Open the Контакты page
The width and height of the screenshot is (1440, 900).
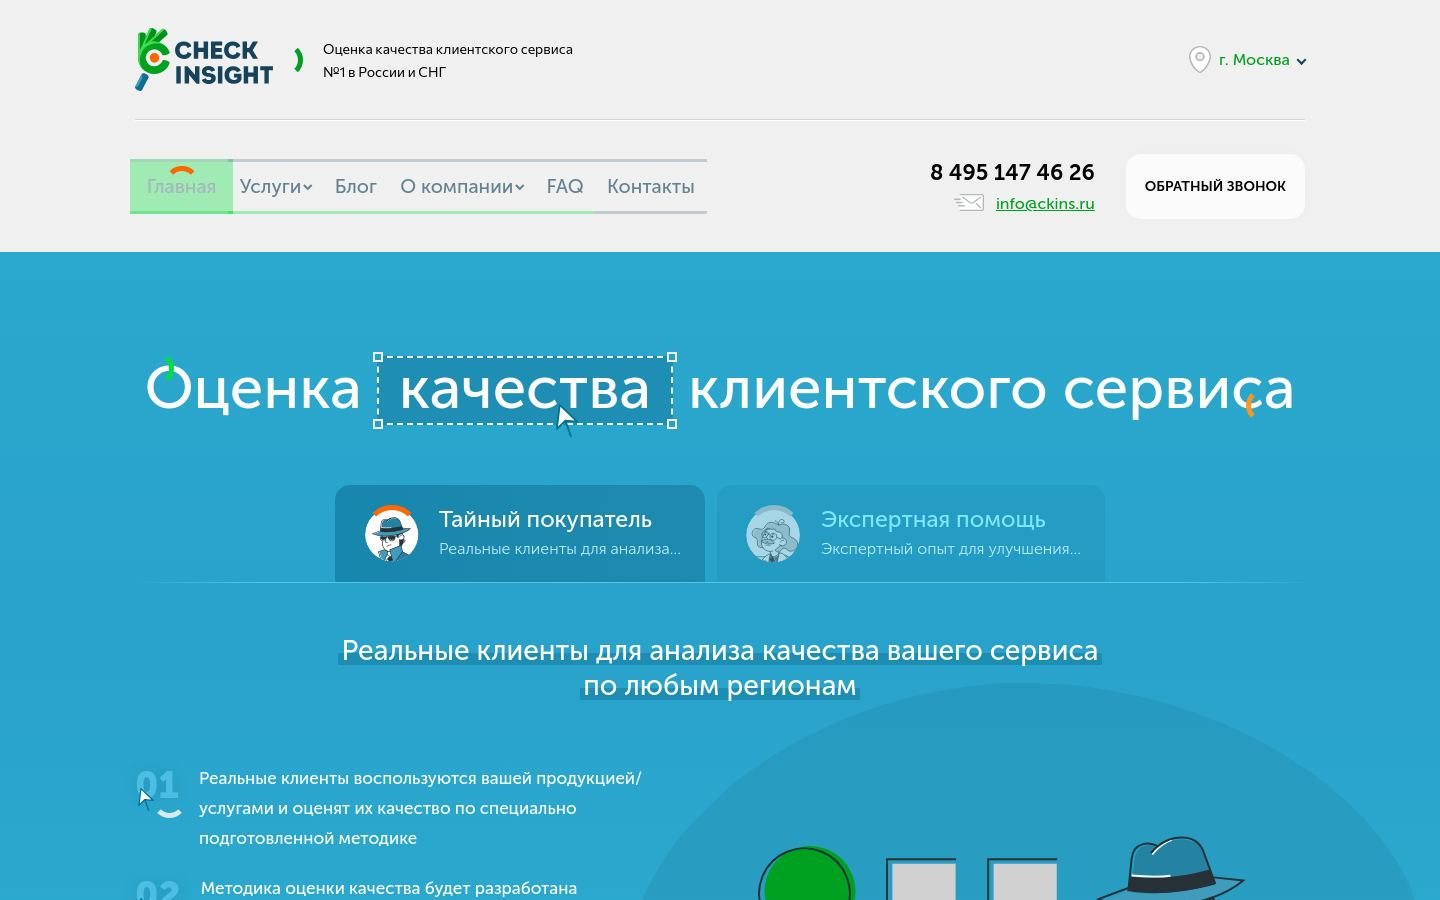(650, 186)
